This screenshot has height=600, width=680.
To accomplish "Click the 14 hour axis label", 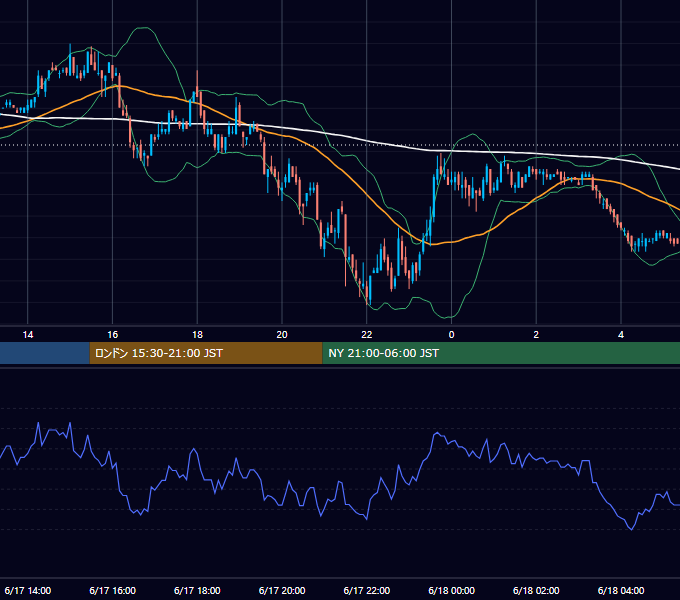I will coord(28,335).
